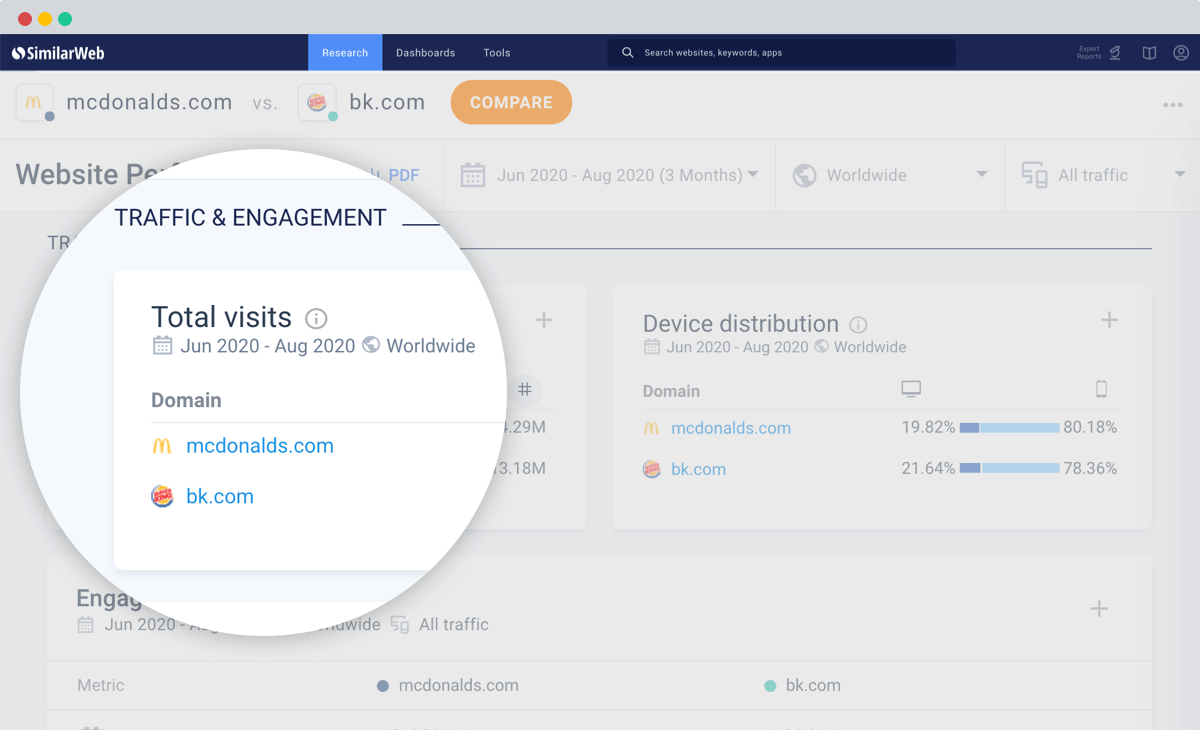Click the Total visits info icon
This screenshot has width=1200, height=730.
click(x=316, y=319)
